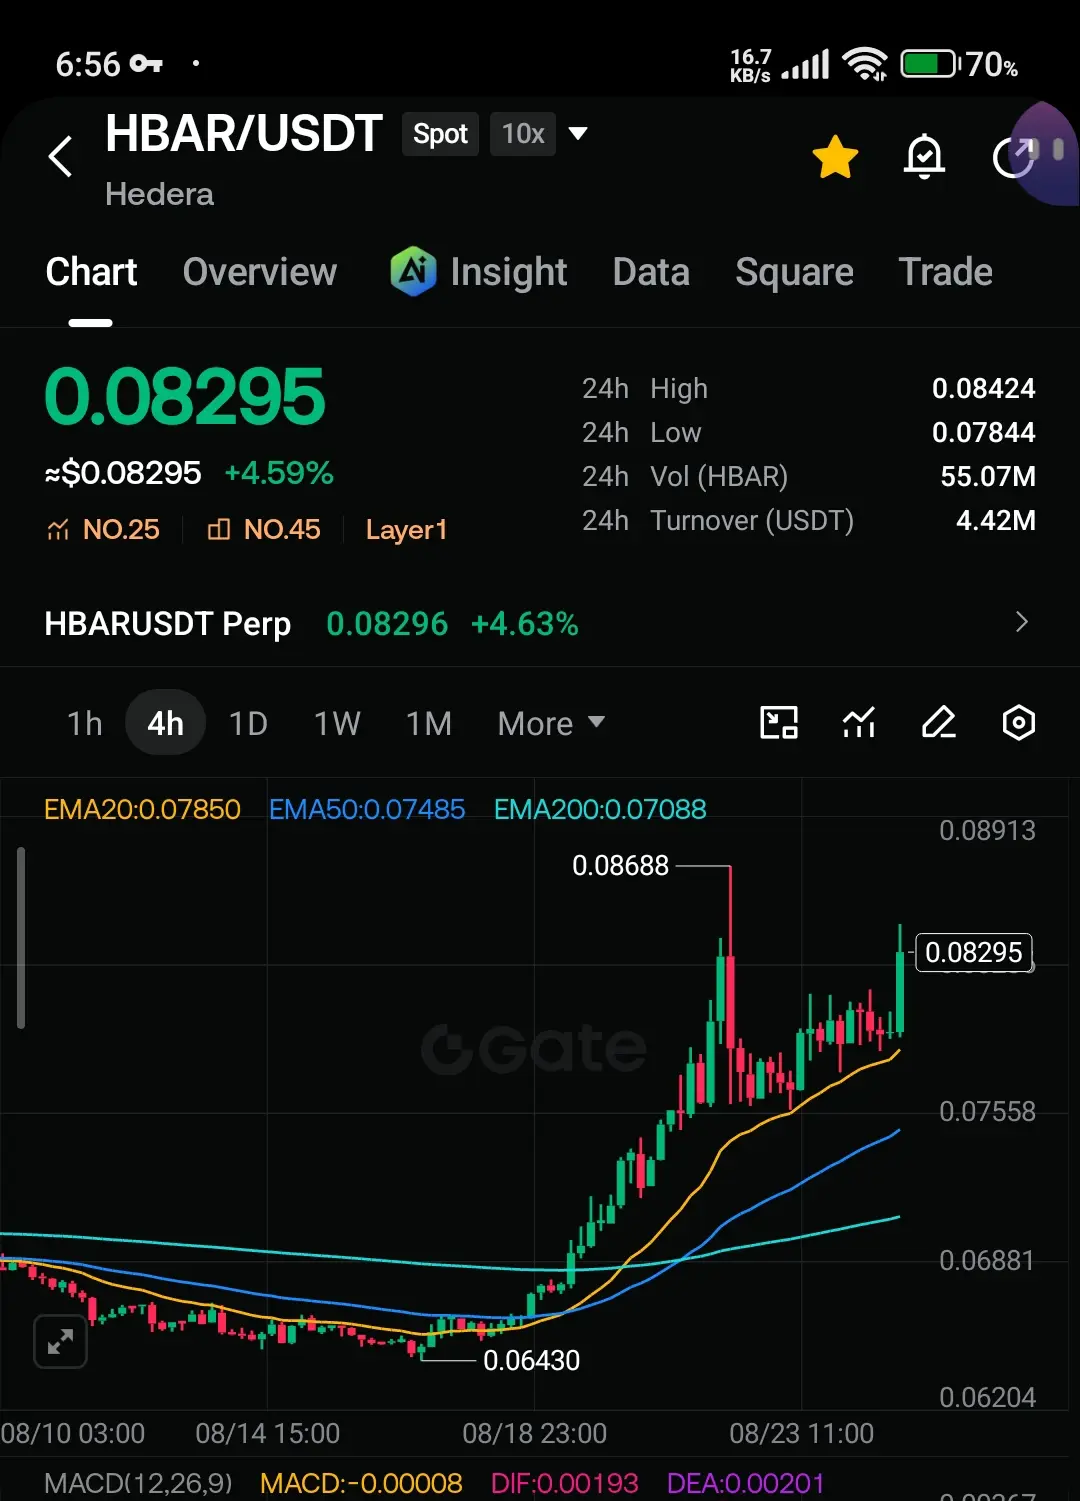The width and height of the screenshot is (1080, 1501).
Task: Expand chart to fullscreen
Action: [x=60, y=1341]
